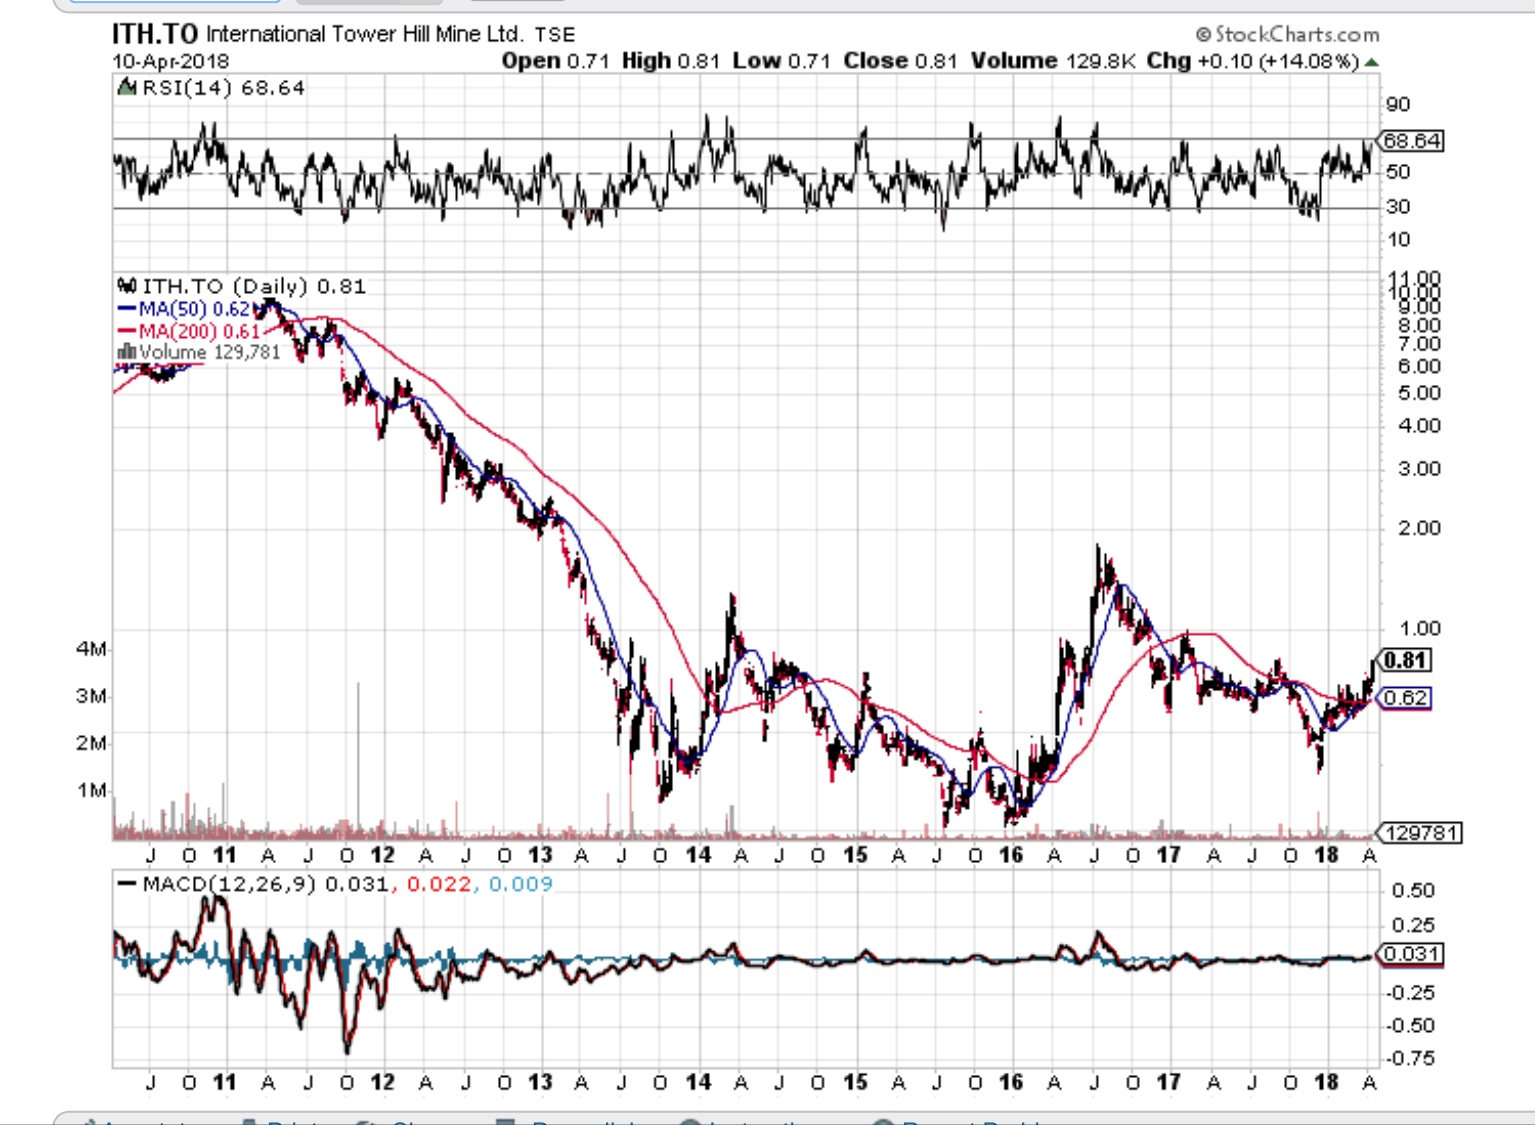Click the MA(50) 0.62 legend entry
Viewport: 1535px width, 1125px height.
click(x=194, y=309)
